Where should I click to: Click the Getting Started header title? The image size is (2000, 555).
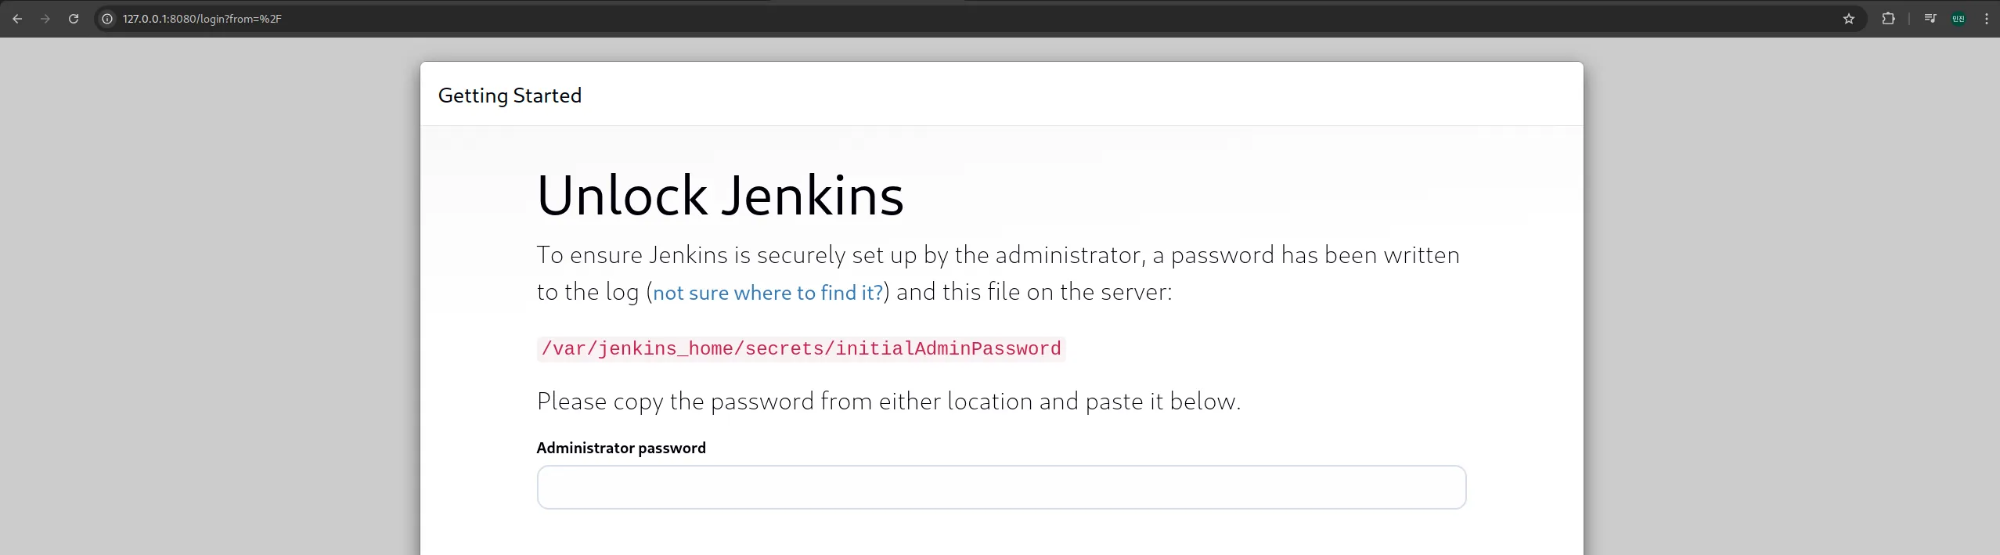(x=510, y=96)
